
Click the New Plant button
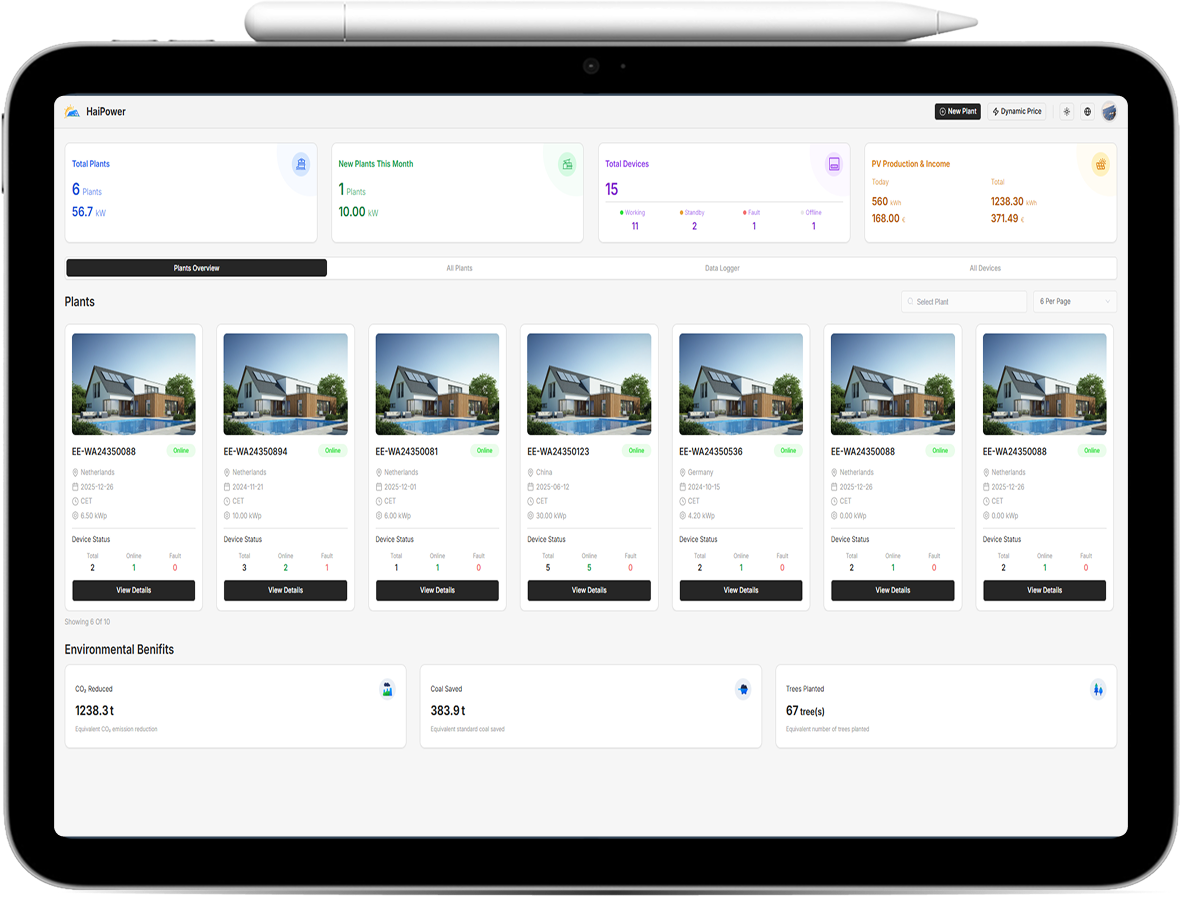tap(957, 112)
